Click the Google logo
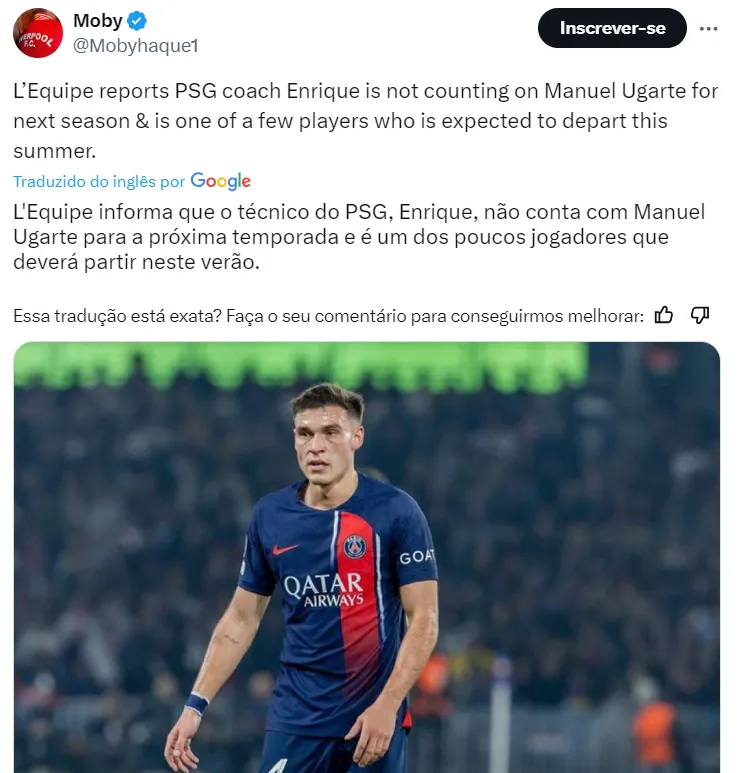Image resolution: width=741 pixels, height=773 pixels. [221, 181]
